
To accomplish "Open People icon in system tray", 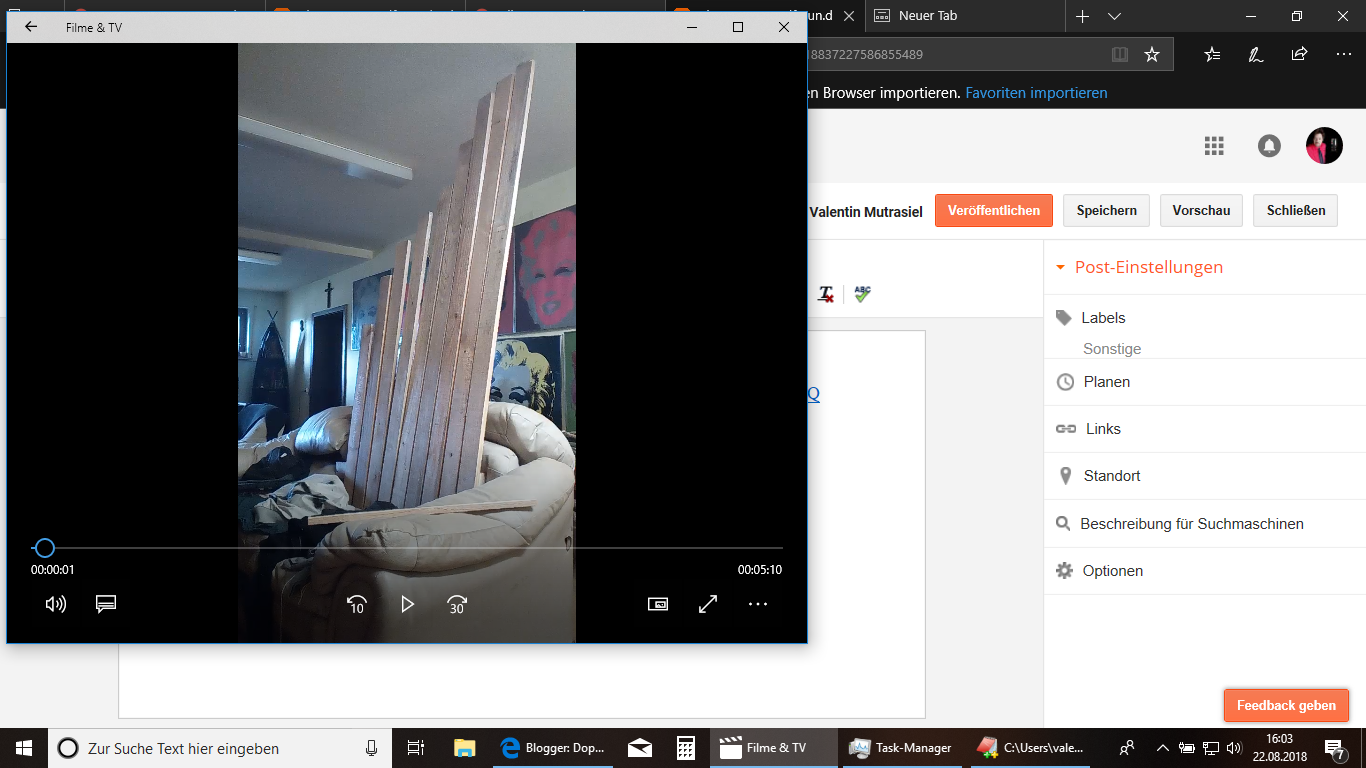I will point(1127,748).
